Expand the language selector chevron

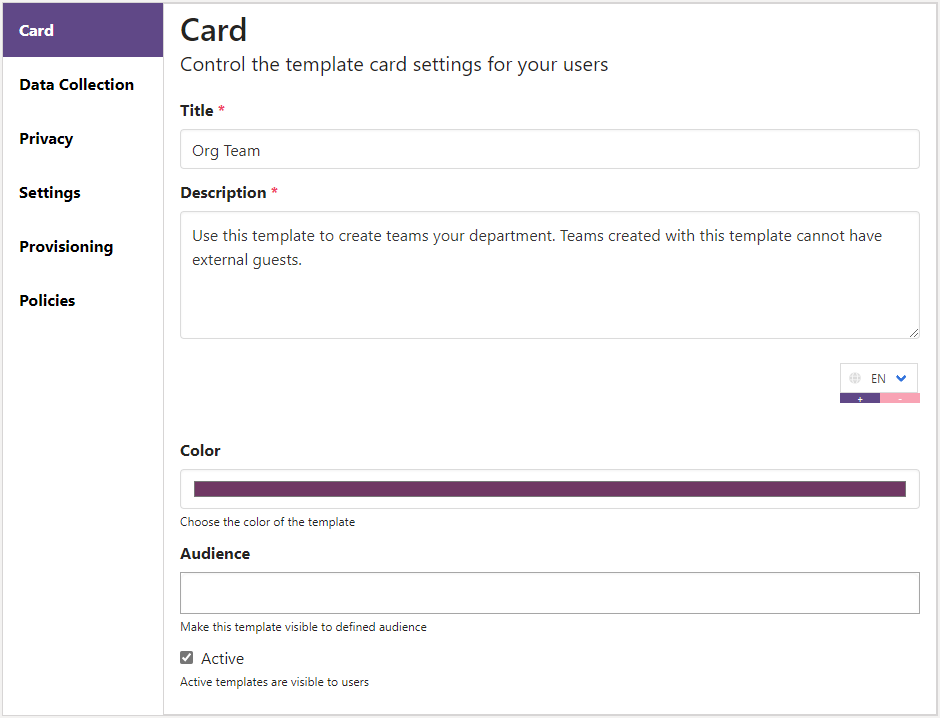[901, 378]
